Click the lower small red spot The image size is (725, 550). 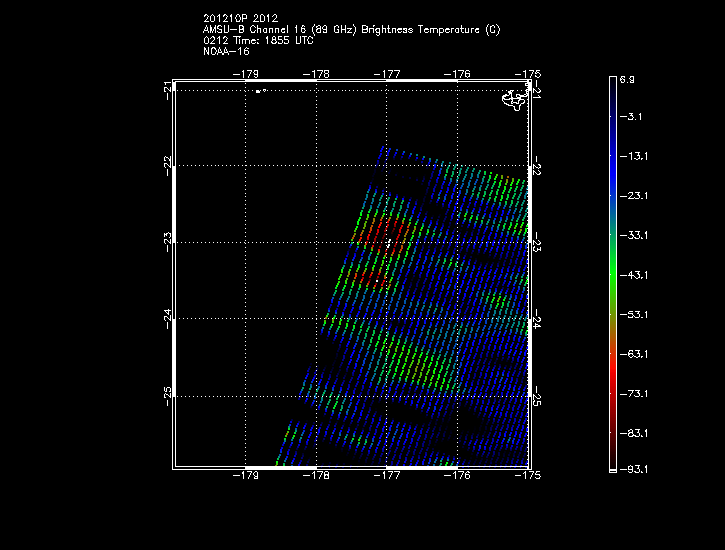point(370,278)
